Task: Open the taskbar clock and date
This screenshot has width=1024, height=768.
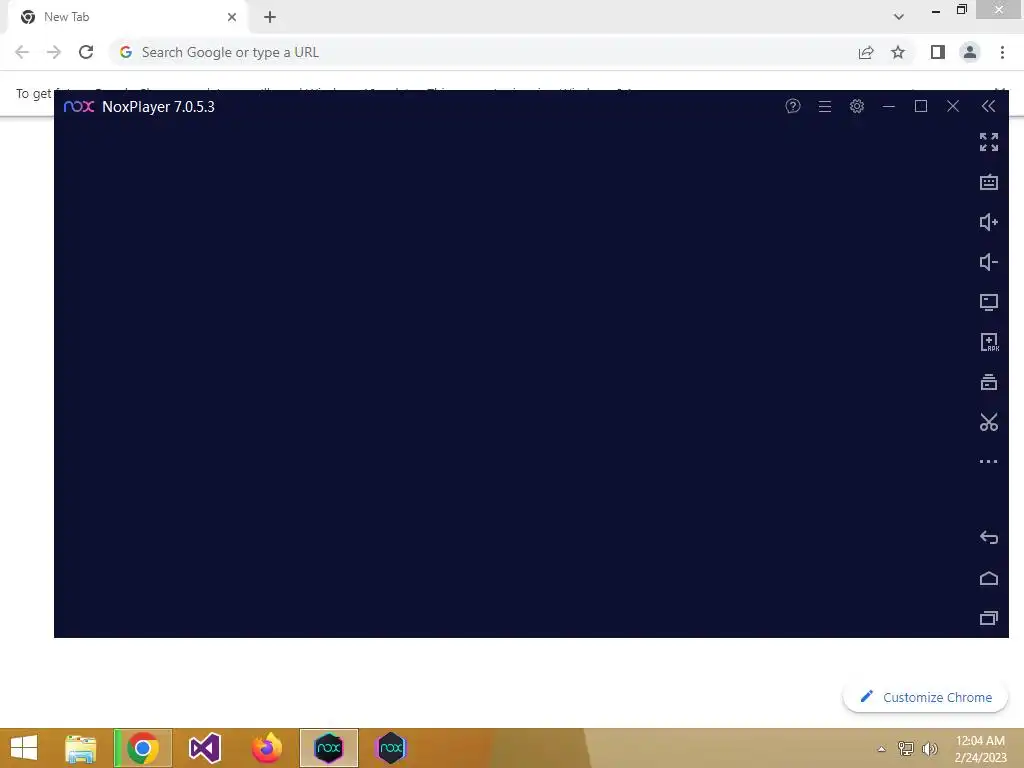Action: (980, 748)
